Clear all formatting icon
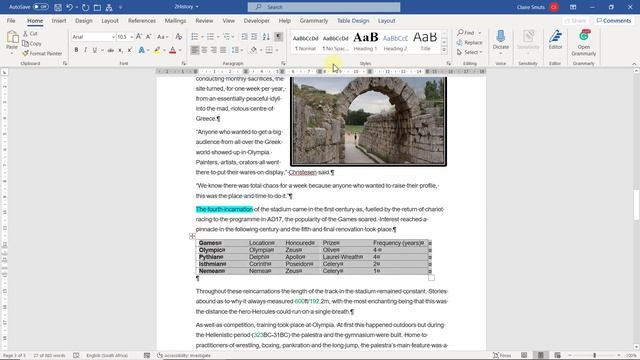Image resolution: width=640 pixels, height=360 pixels. click(x=178, y=37)
